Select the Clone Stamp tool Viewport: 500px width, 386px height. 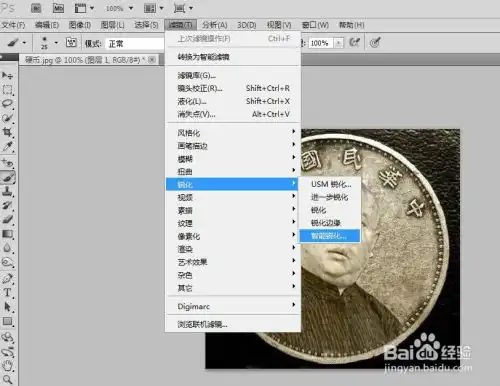7,191
